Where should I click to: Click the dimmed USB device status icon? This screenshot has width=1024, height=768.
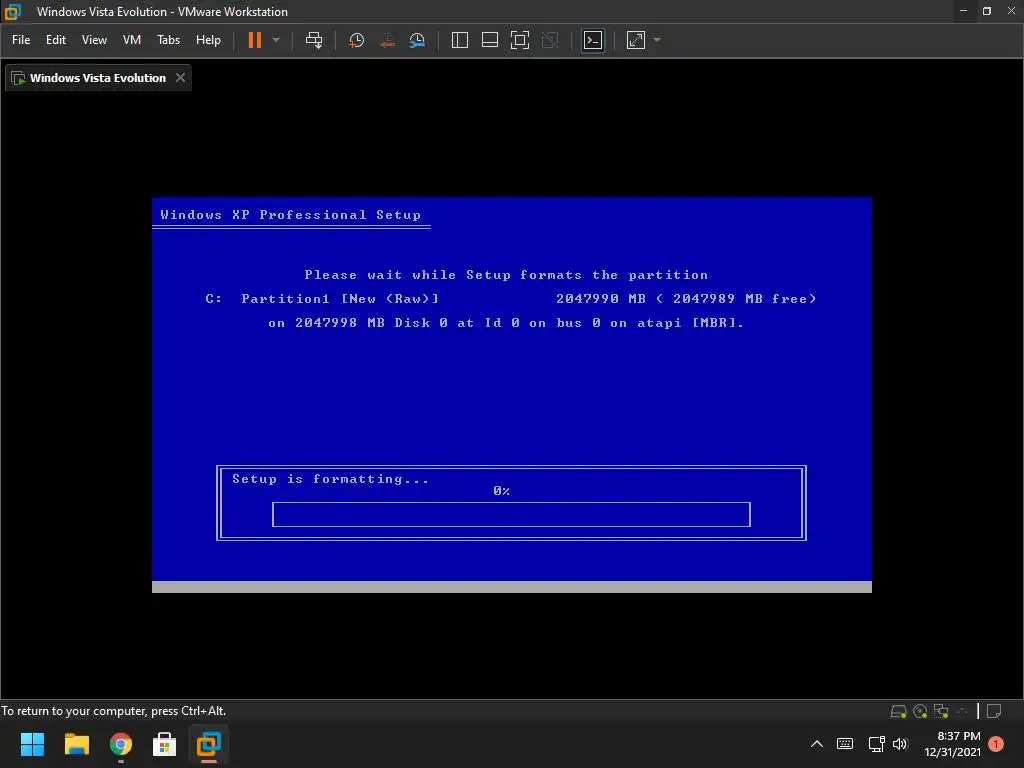point(962,711)
